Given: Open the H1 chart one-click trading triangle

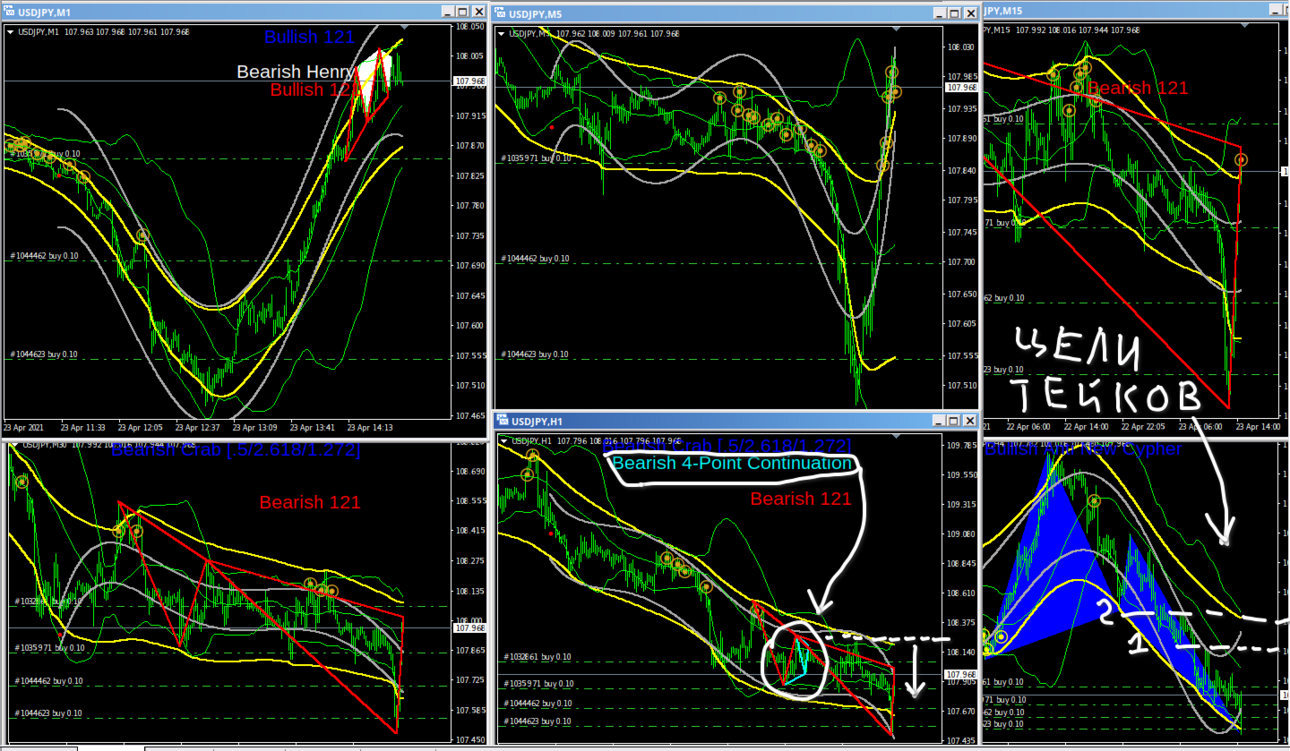Looking at the screenshot, I should click(x=503, y=441).
